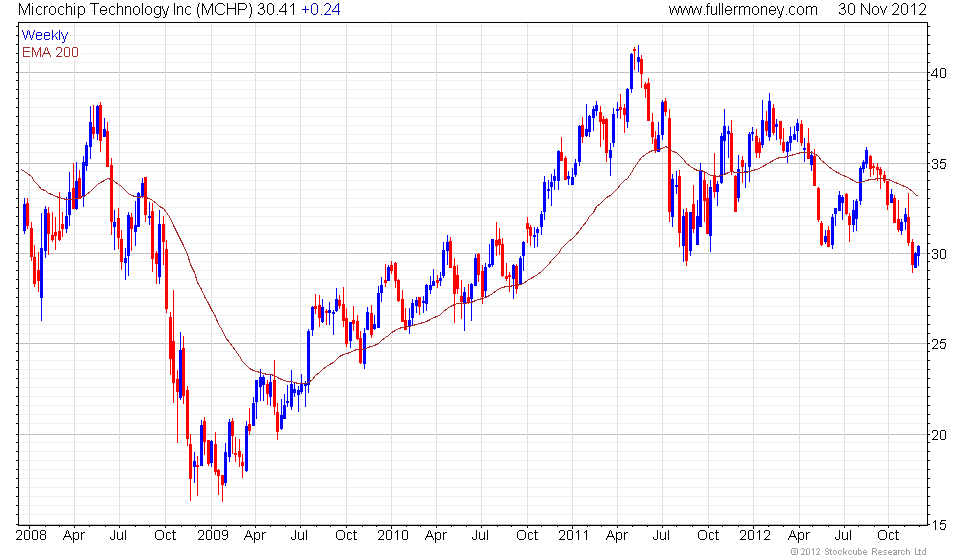
Task: Click the price change +0.24
Action: [321, 9]
